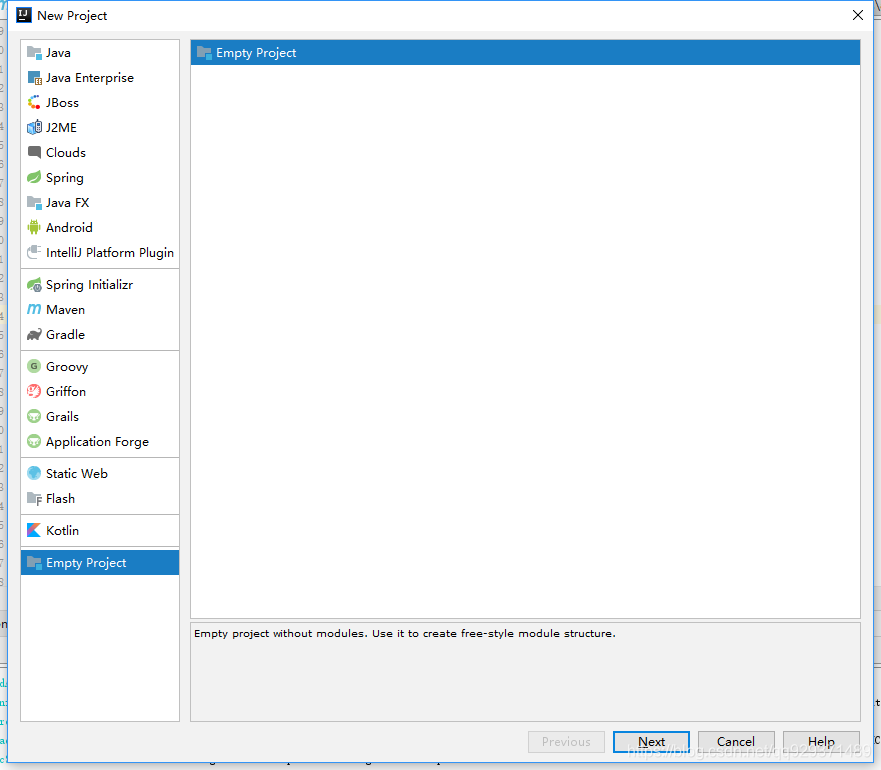Click the Static Web globe icon
The image size is (881, 770).
[x=34, y=473]
